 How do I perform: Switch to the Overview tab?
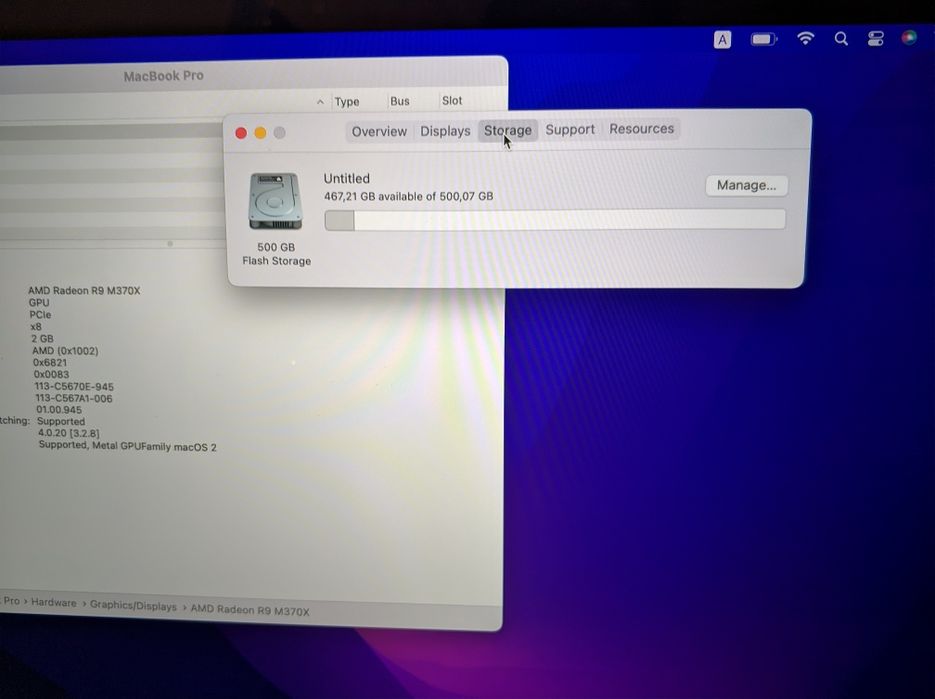[379, 131]
